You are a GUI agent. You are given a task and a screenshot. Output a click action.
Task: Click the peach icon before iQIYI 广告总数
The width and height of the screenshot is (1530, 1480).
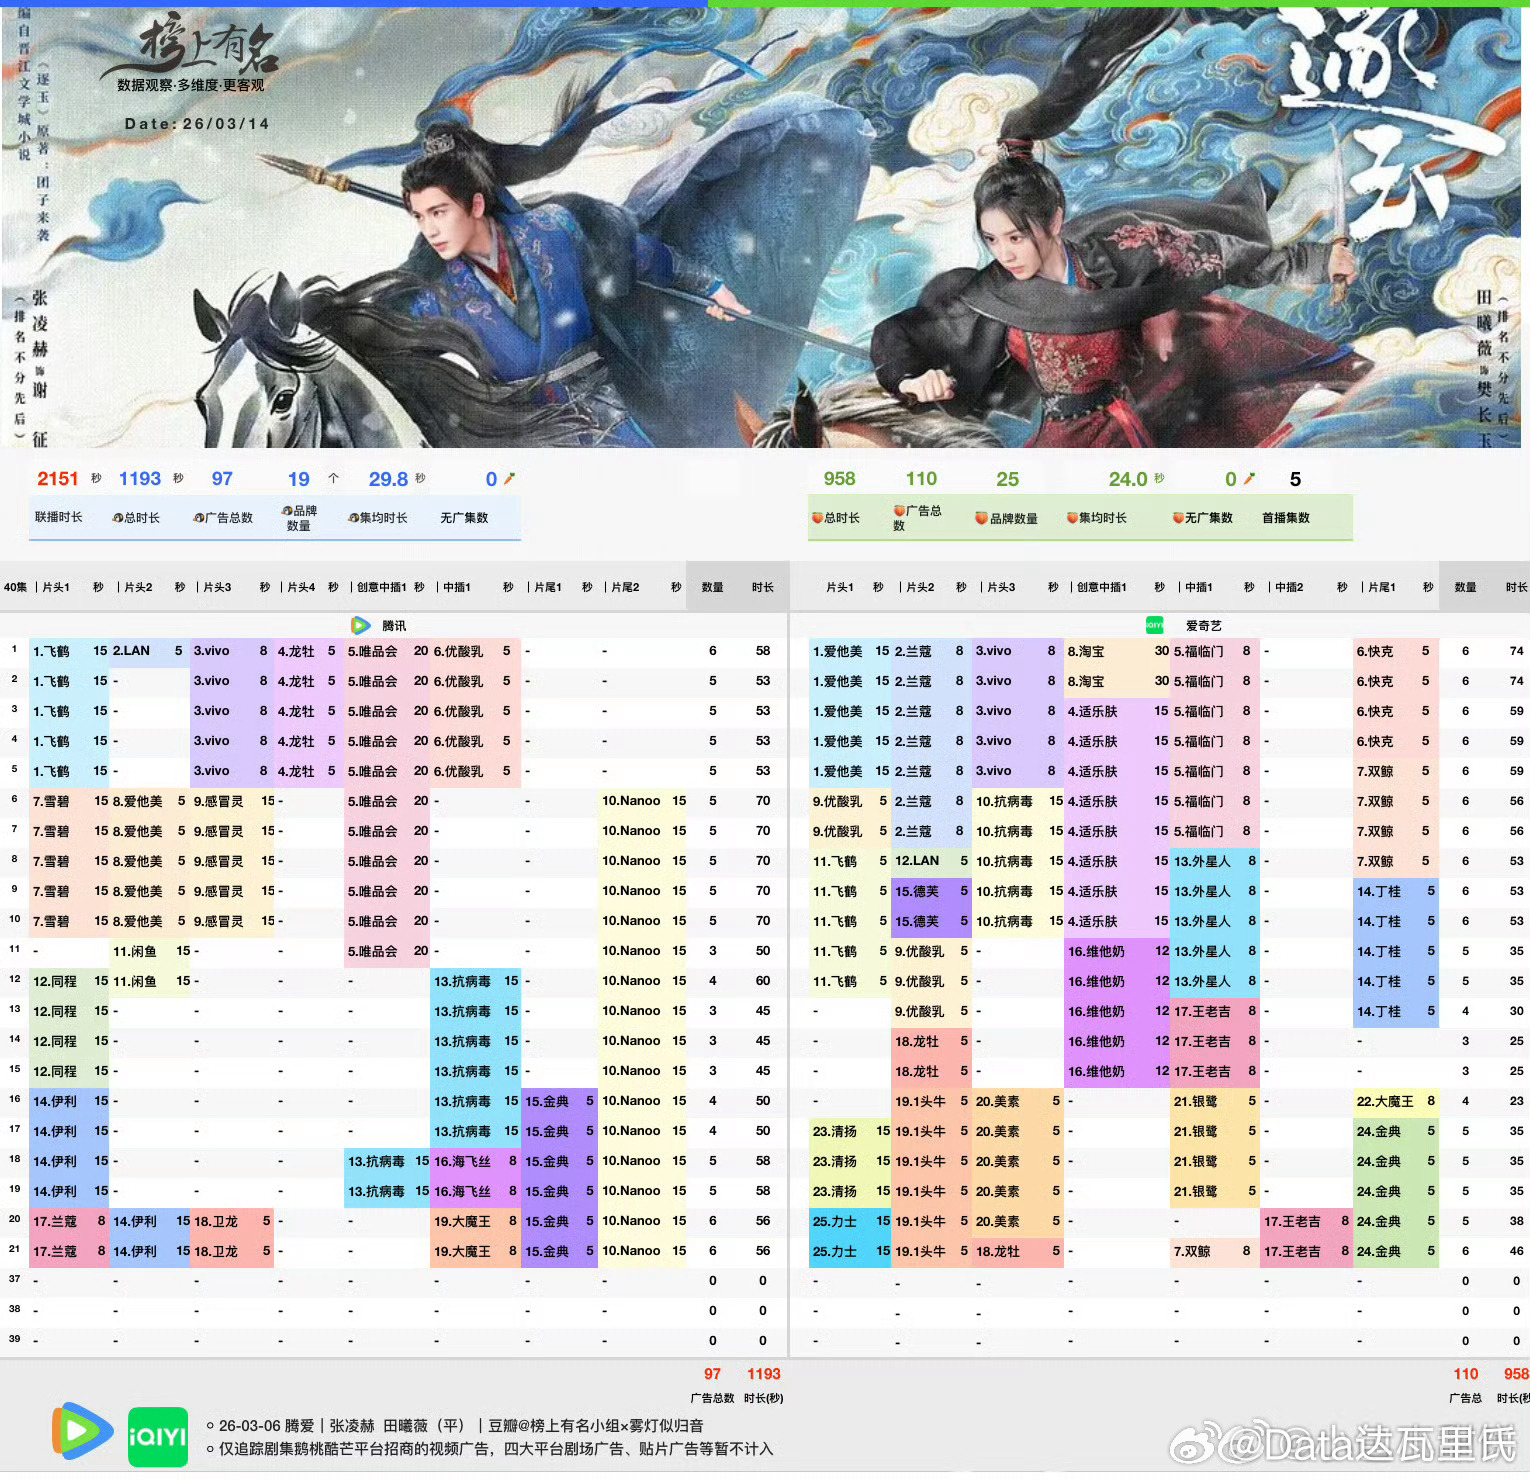899,511
